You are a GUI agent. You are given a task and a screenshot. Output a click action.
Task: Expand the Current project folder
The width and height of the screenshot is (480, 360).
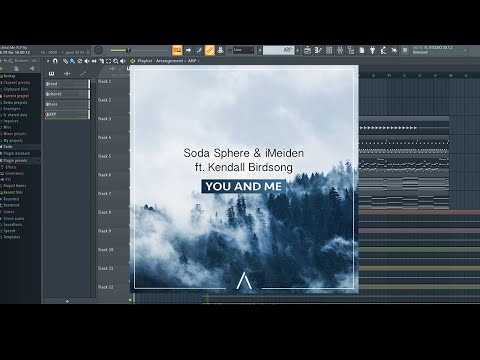pos(15,96)
